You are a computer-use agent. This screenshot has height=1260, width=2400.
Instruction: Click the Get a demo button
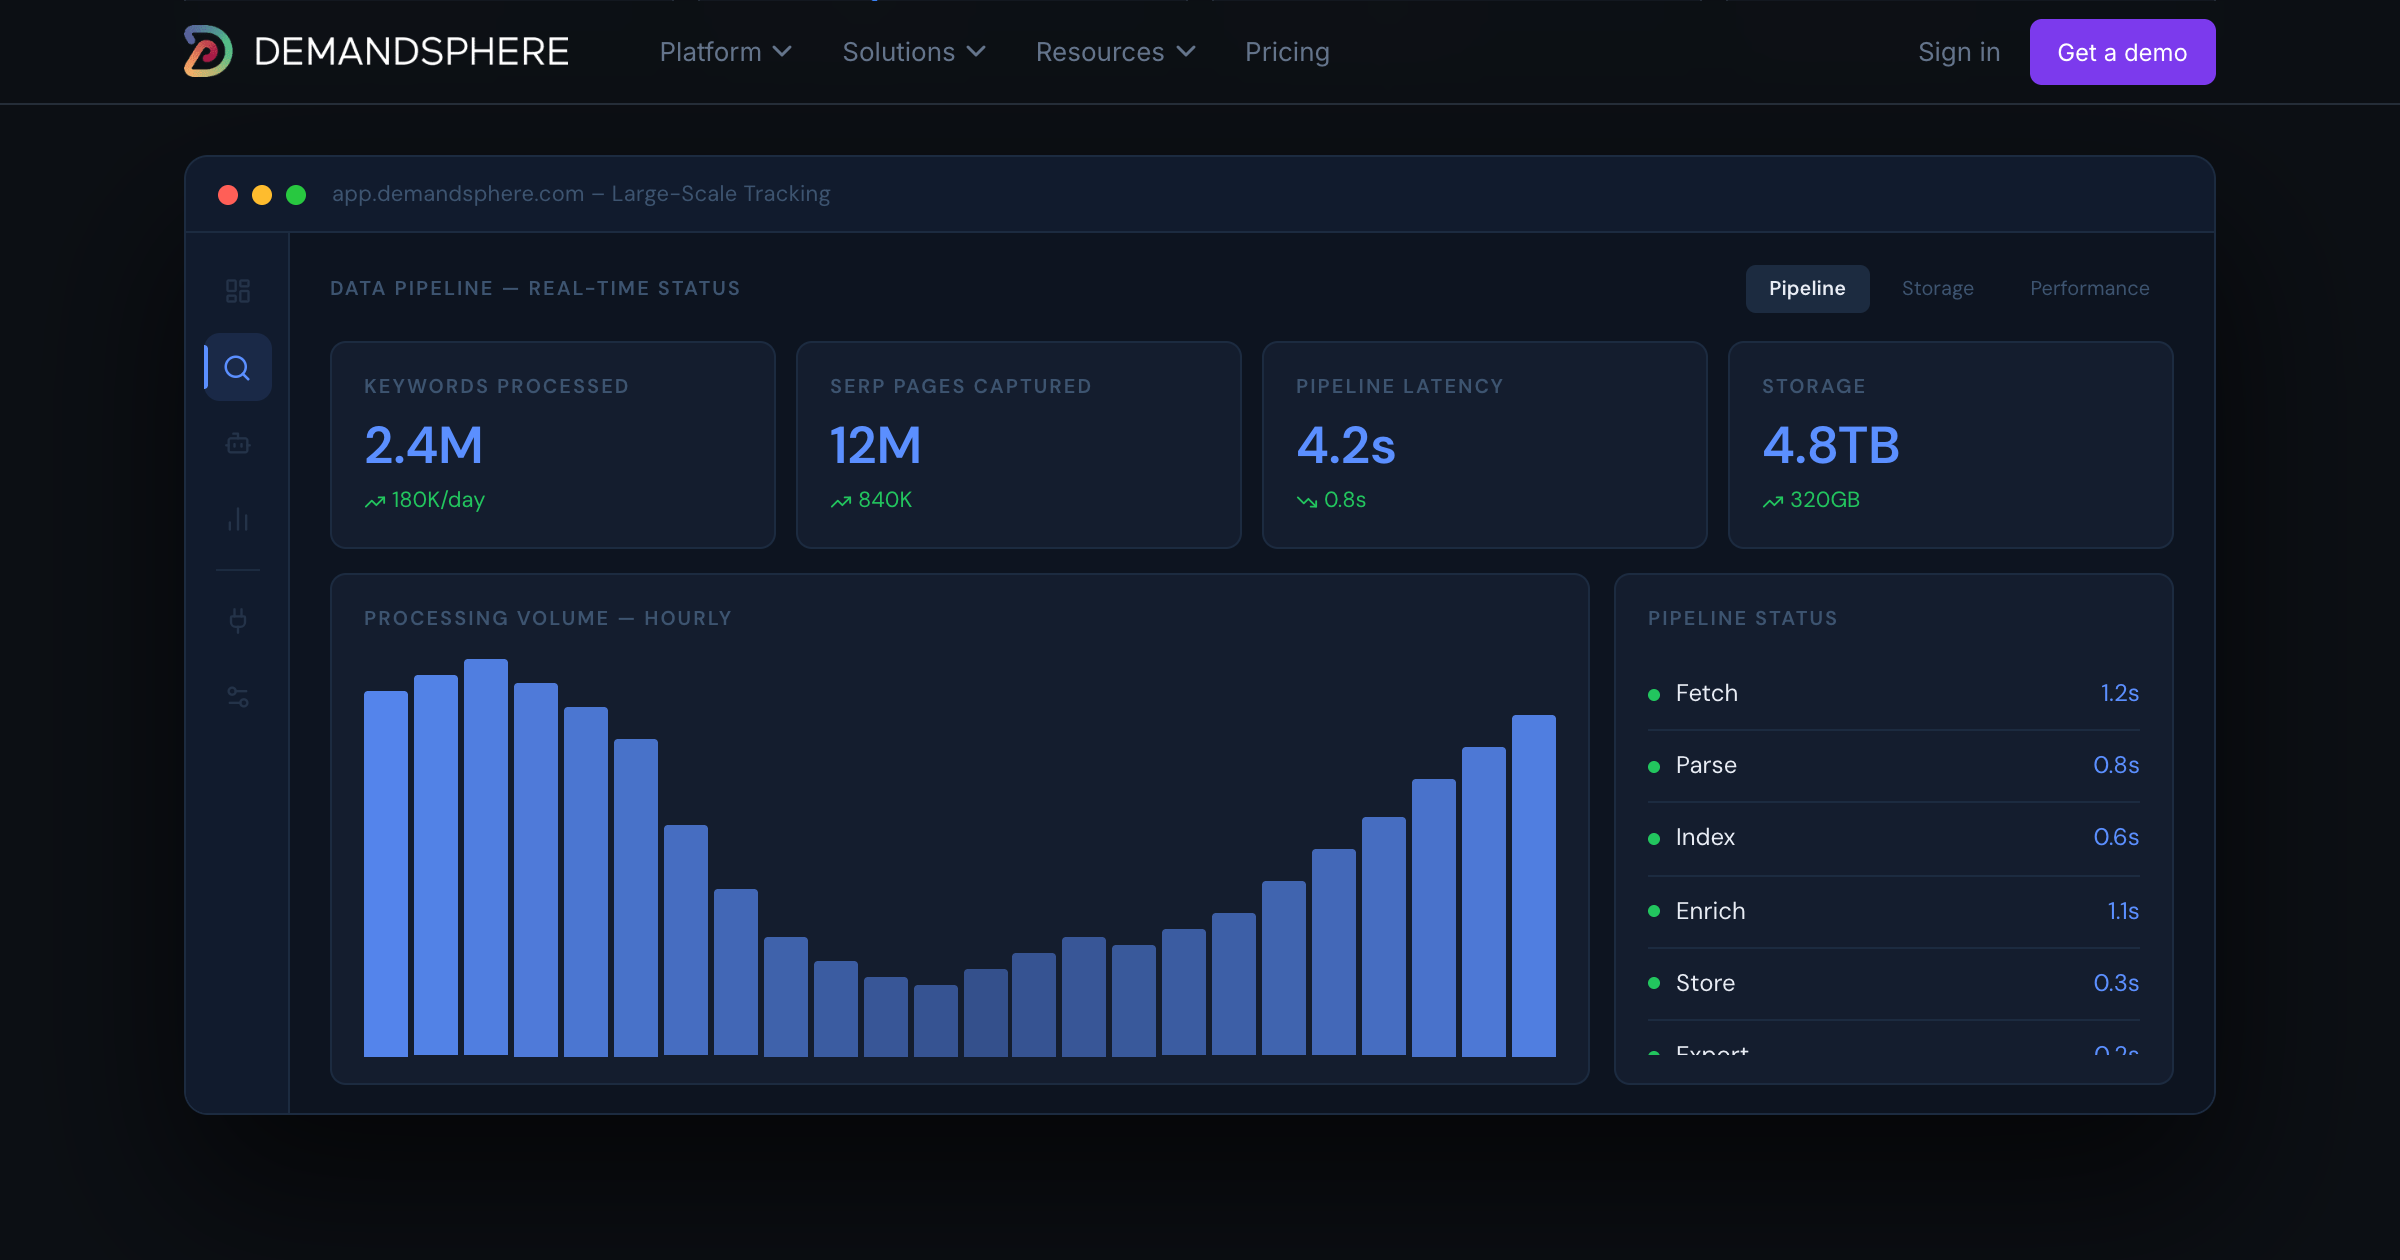(x=2122, y=52)
